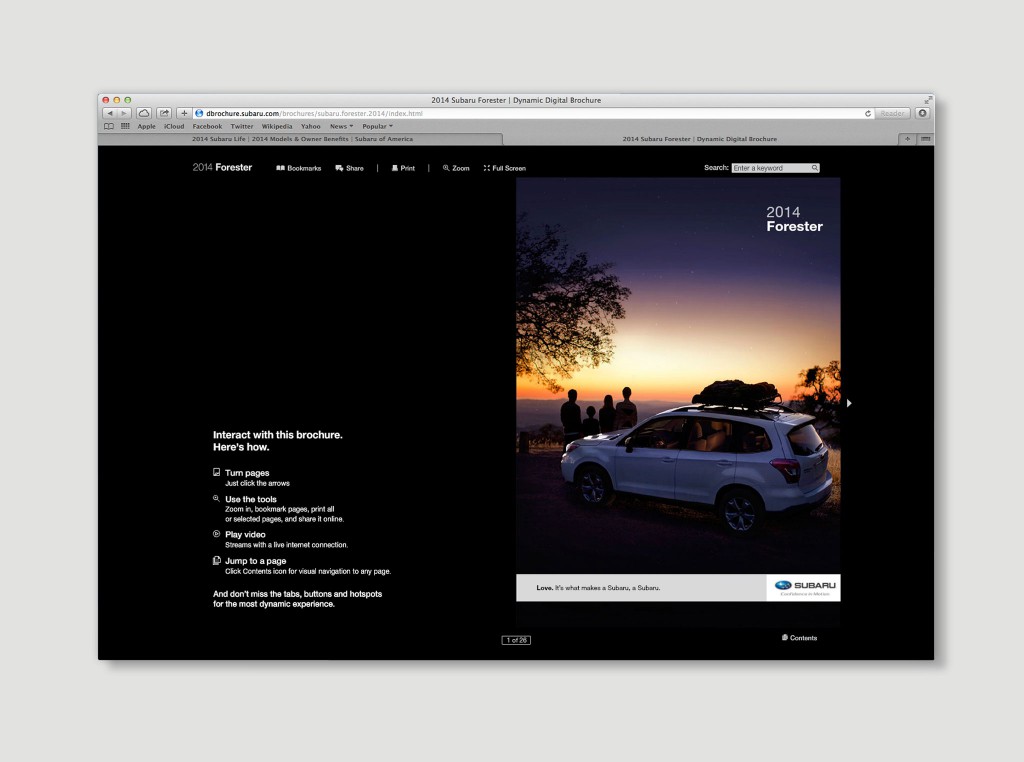This screenshot has width=1024, height=762.
Task: Go back with Safari's back arrow
Action: [x=110, y=114]
